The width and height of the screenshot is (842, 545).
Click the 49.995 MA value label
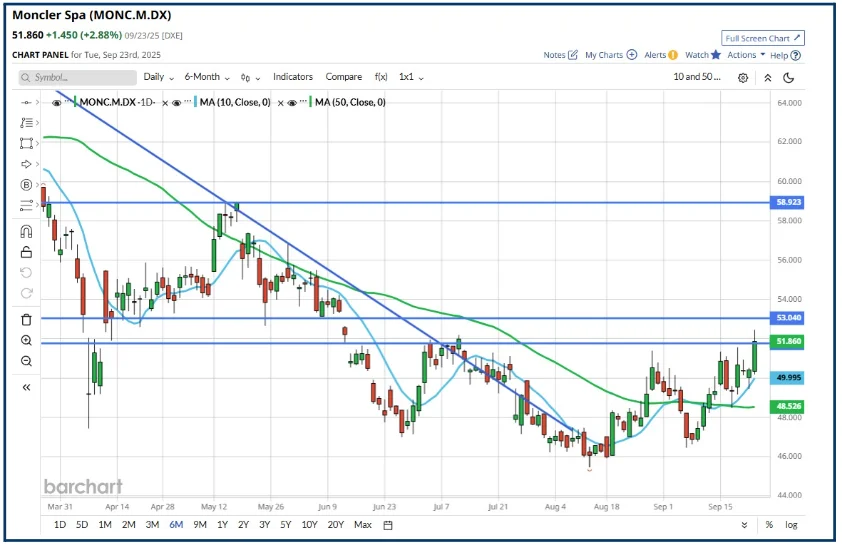788,377
